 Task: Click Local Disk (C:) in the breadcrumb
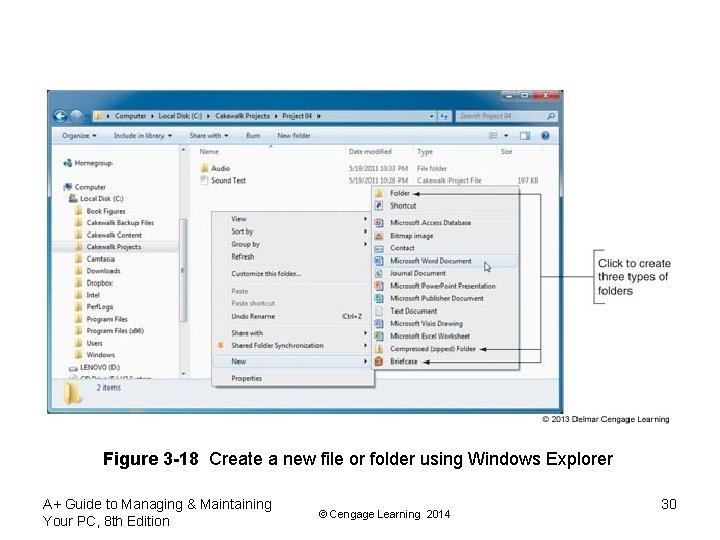[x=180, y=116]
